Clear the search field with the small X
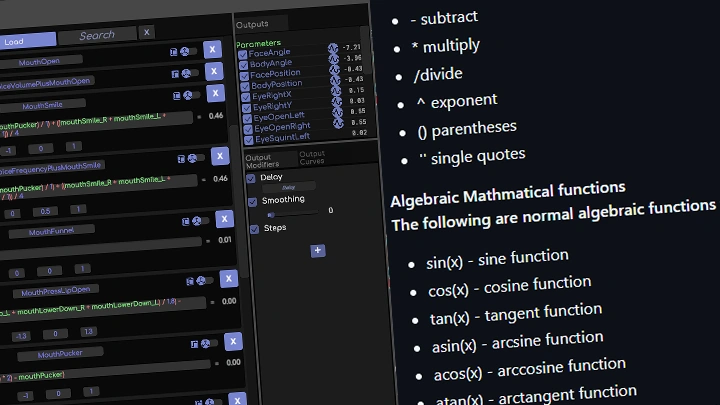Viewport: 720px width, 405px height. pos(146,32)
